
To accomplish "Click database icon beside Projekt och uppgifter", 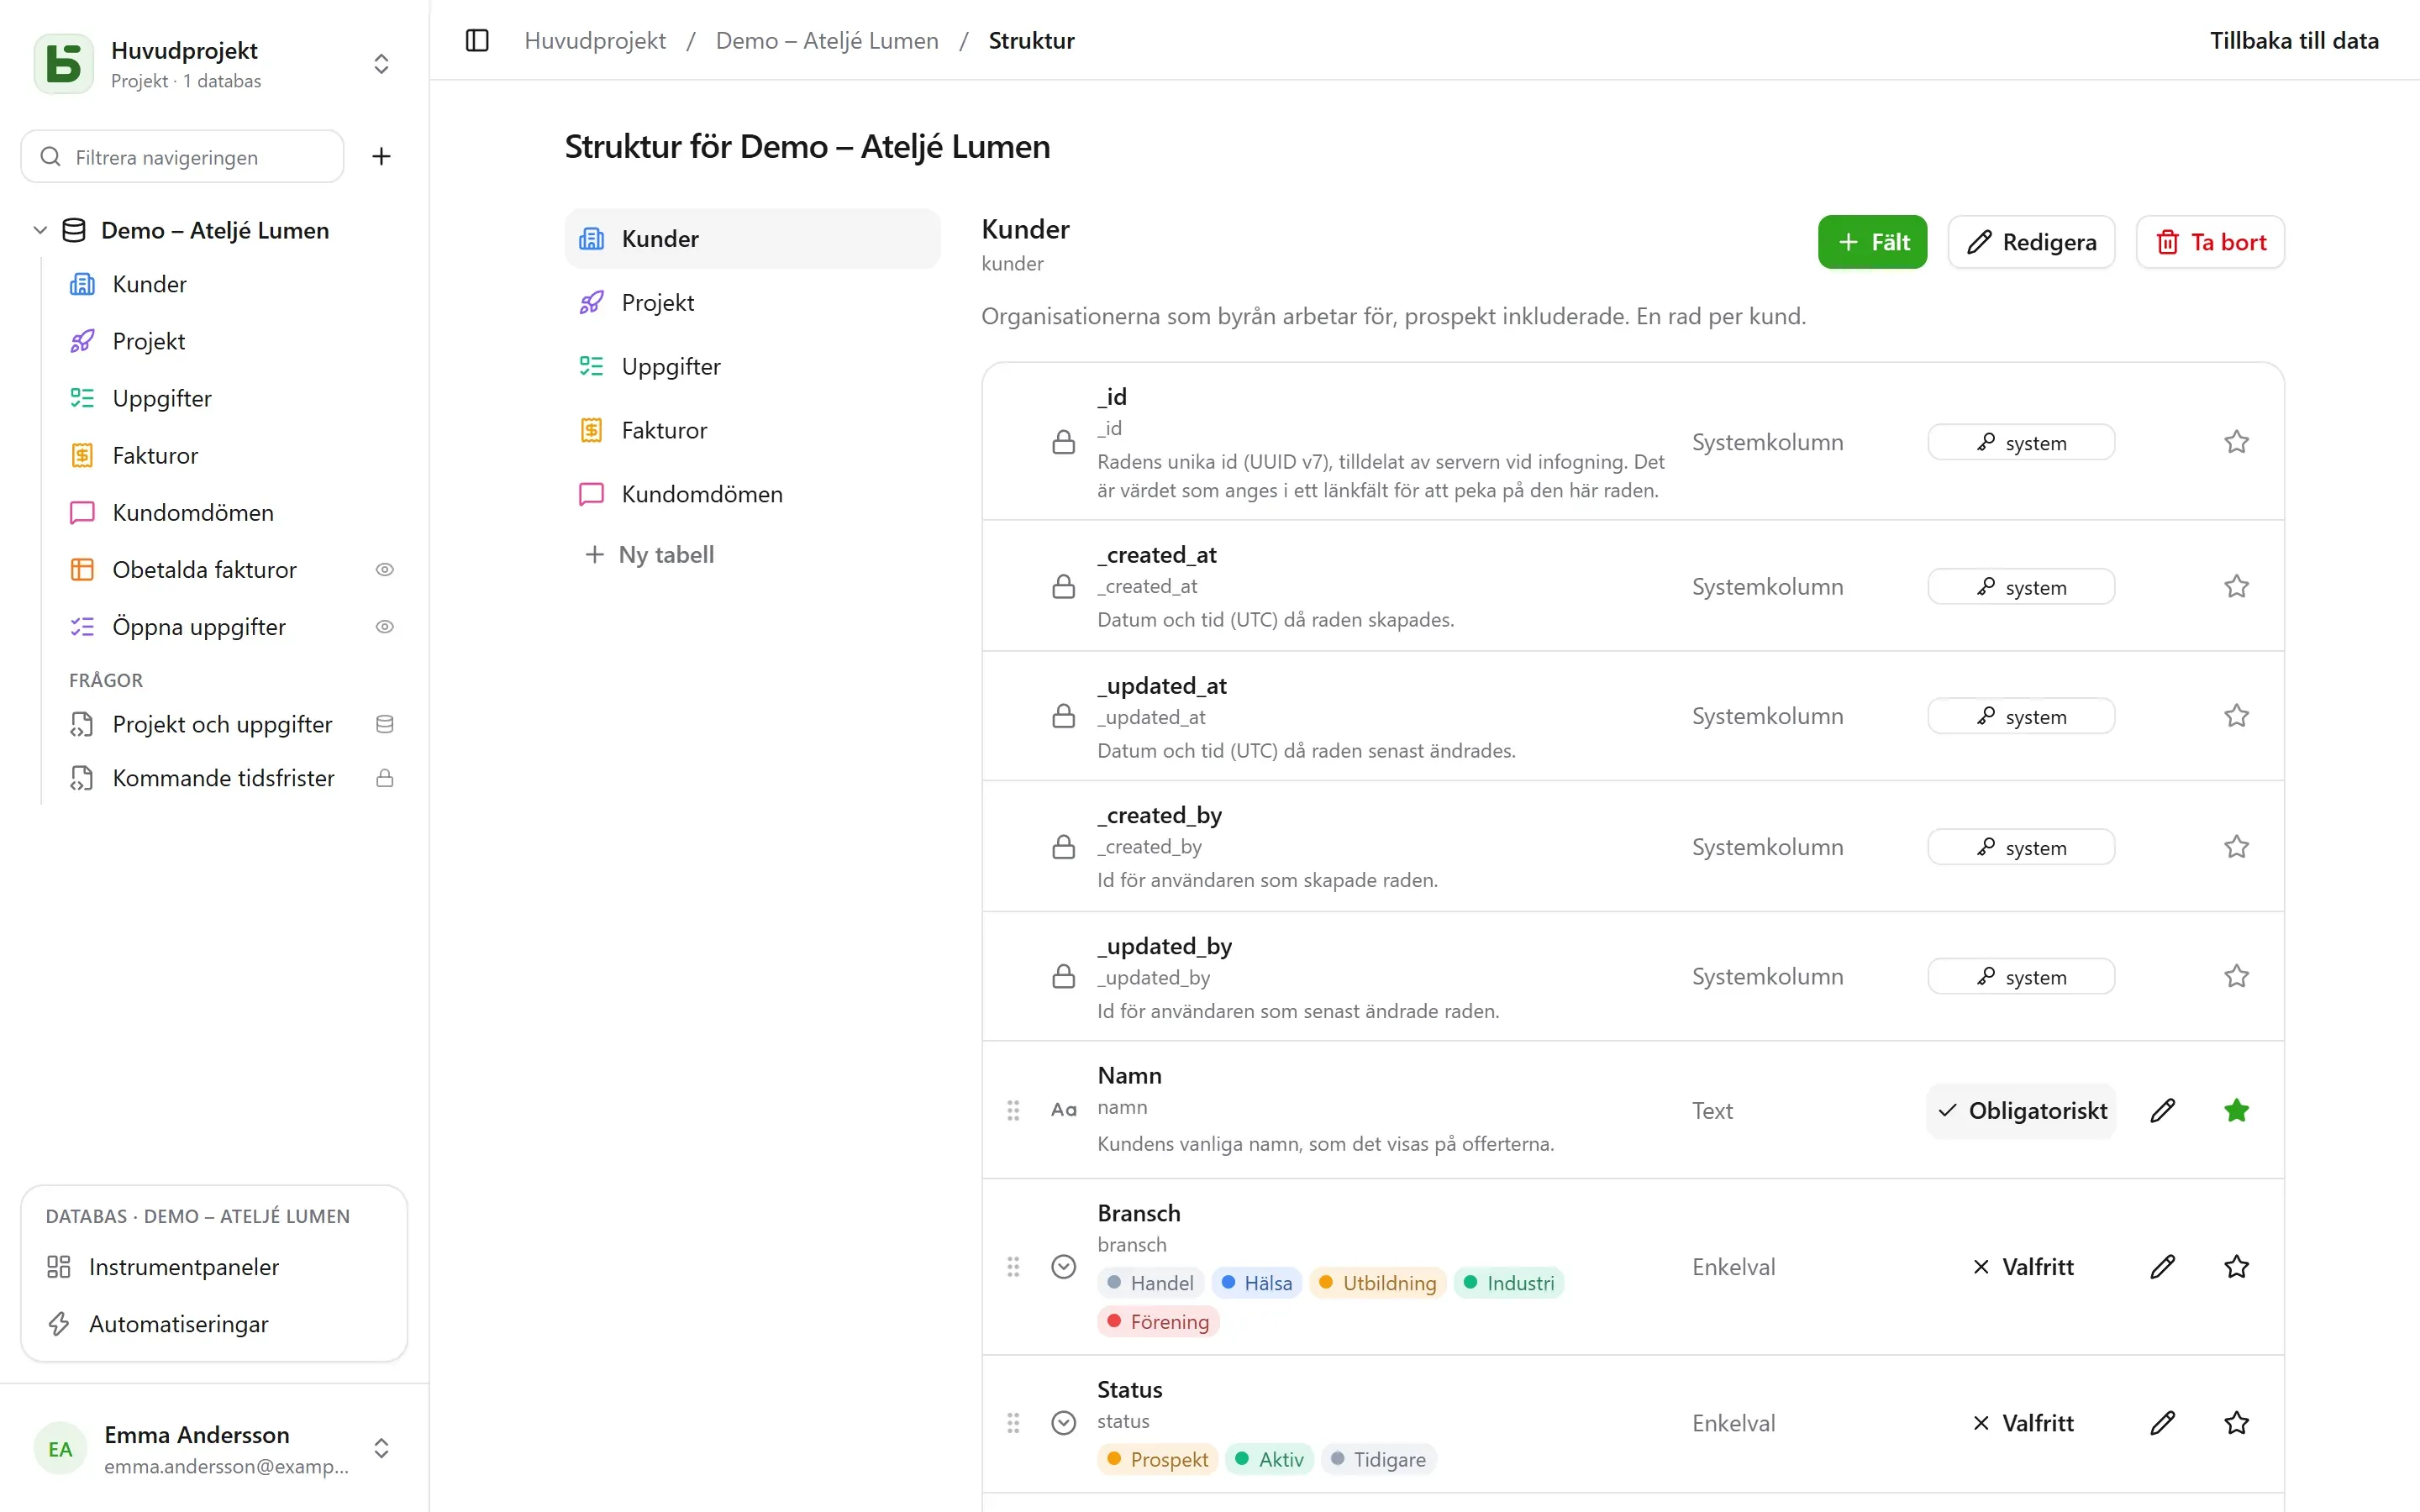I will click(x=385, y=724).
